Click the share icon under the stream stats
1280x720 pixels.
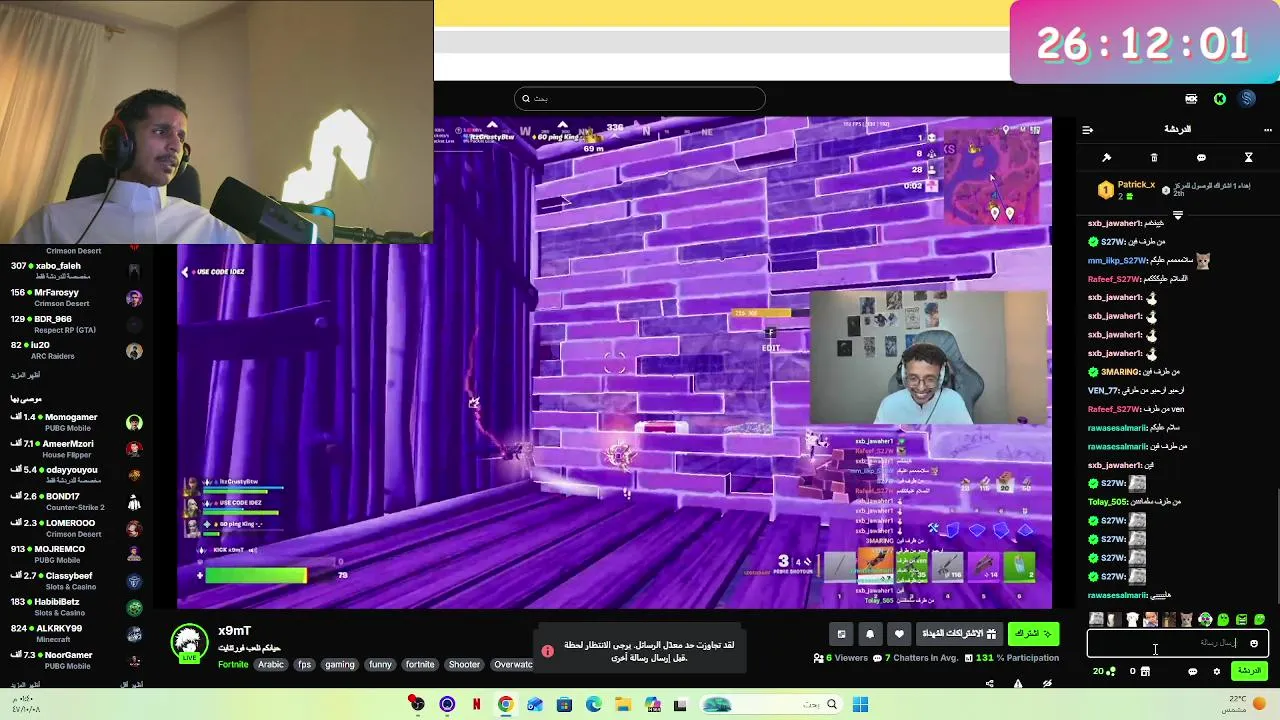point(989,684)
